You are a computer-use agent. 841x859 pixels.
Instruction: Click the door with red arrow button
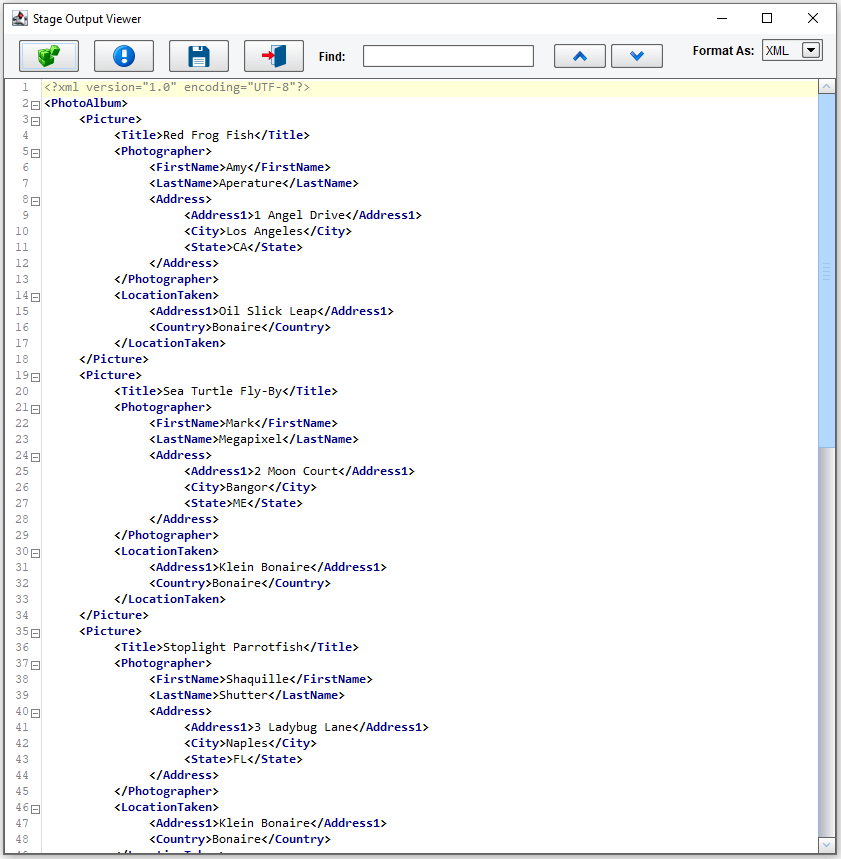click(274, 56)
